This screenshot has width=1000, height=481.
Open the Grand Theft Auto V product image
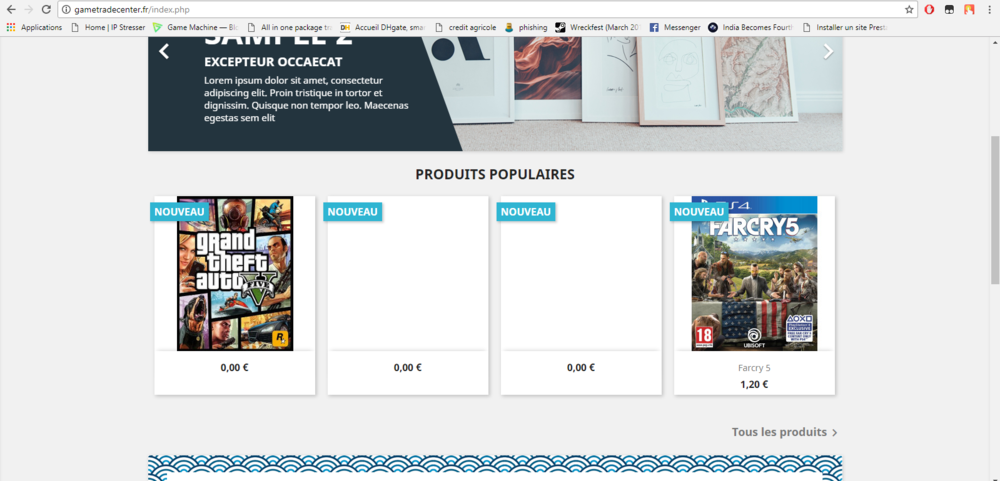pos(235,273)
